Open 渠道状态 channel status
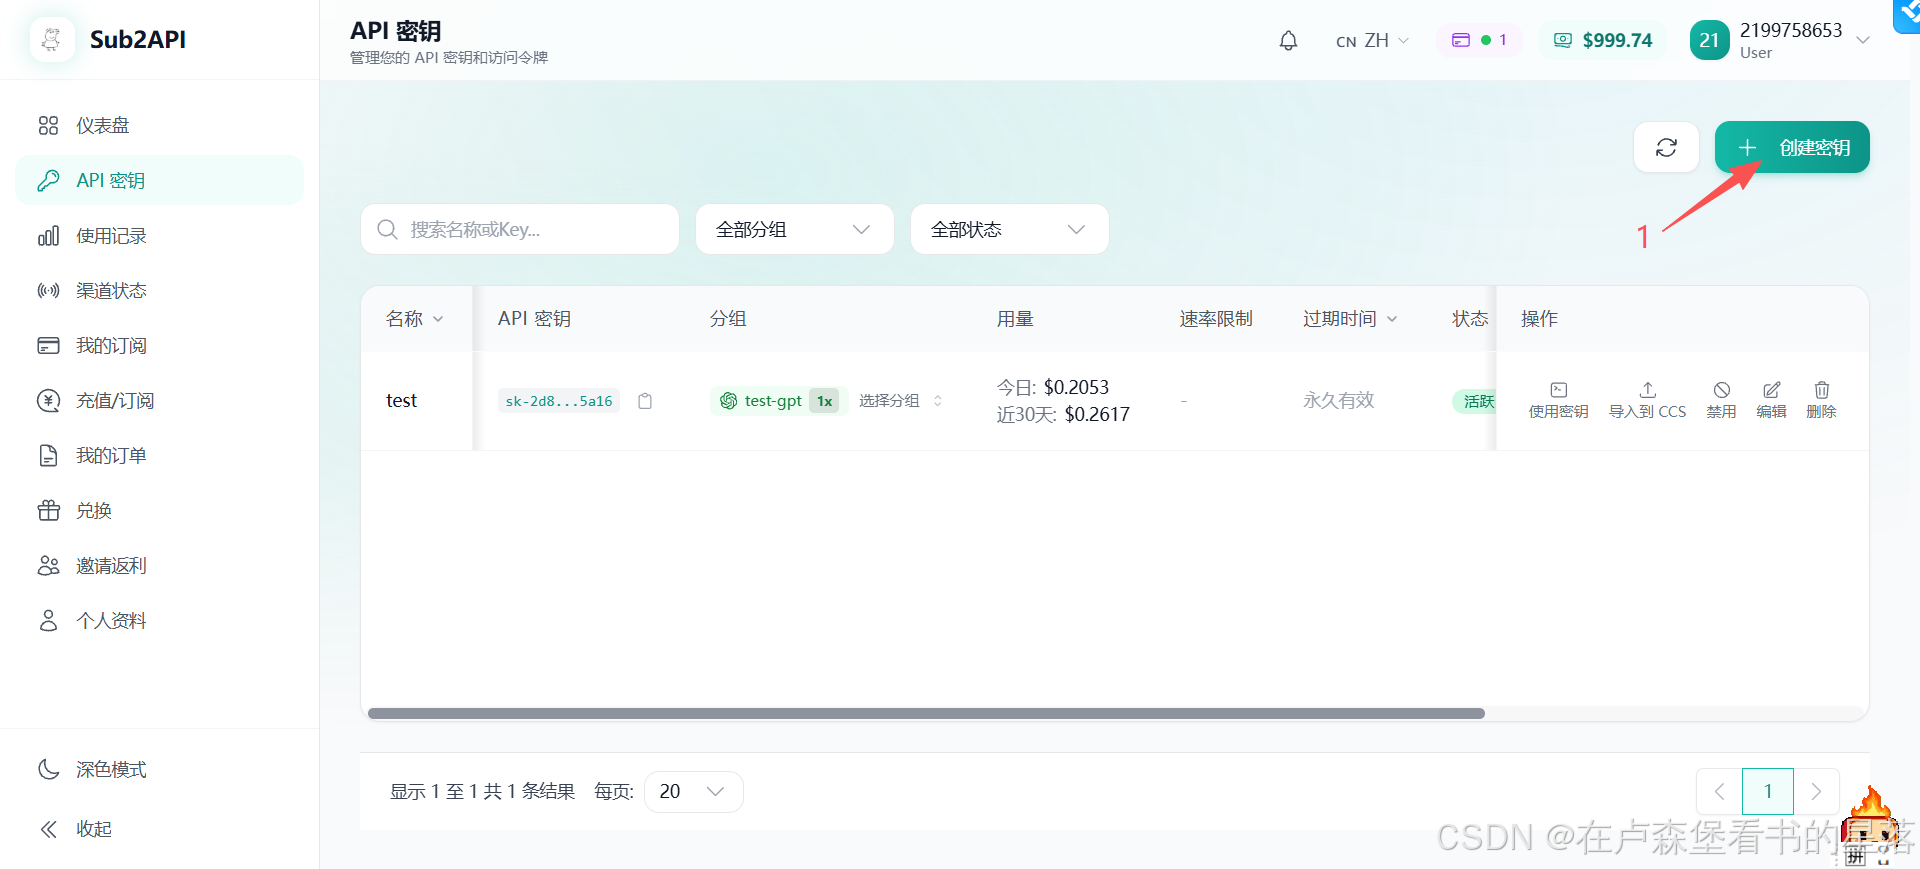Screen dimensions: 1920x869 [159, 291]
